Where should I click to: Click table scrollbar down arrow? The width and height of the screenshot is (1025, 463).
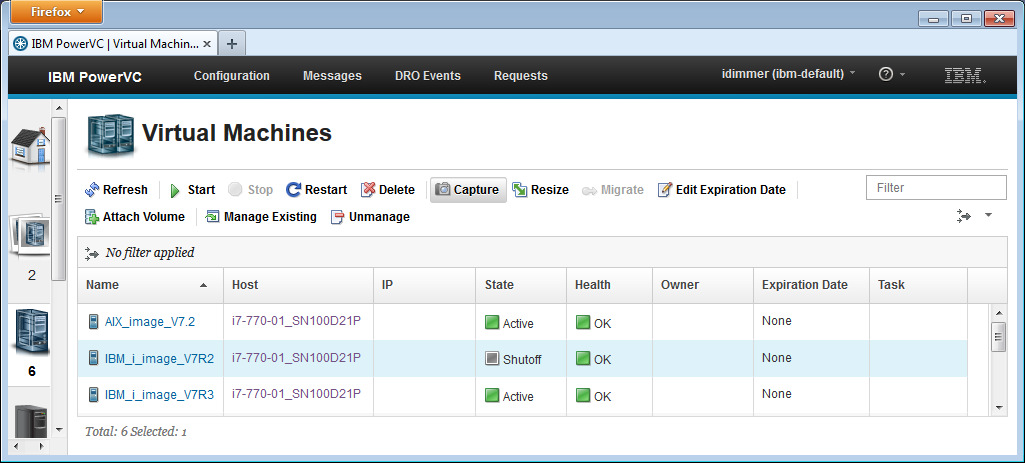click(998, 407)
